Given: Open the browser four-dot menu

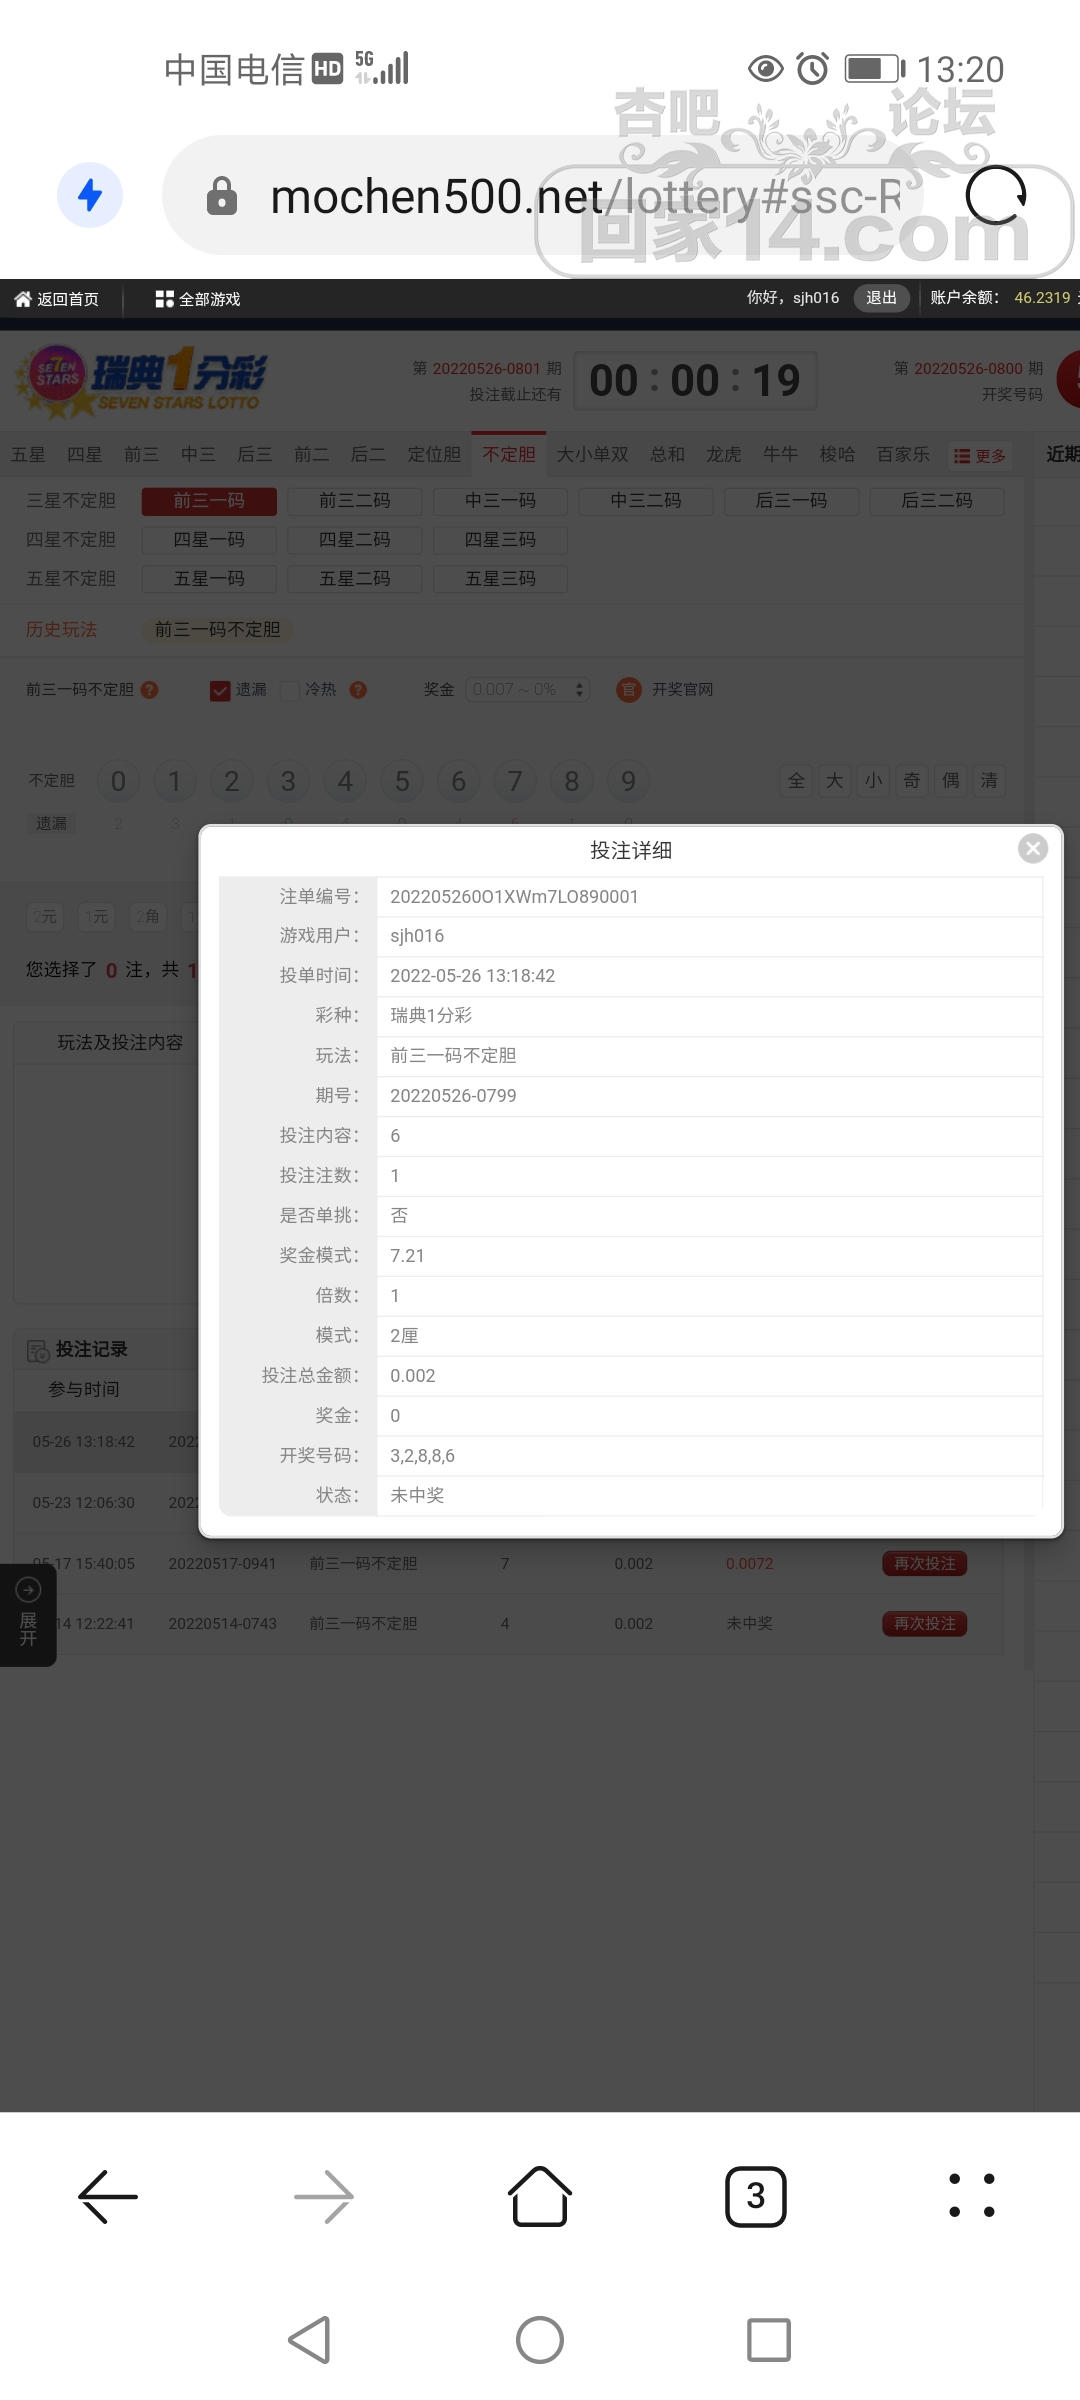Looking at the screenshot, I should coord(971,2197).
